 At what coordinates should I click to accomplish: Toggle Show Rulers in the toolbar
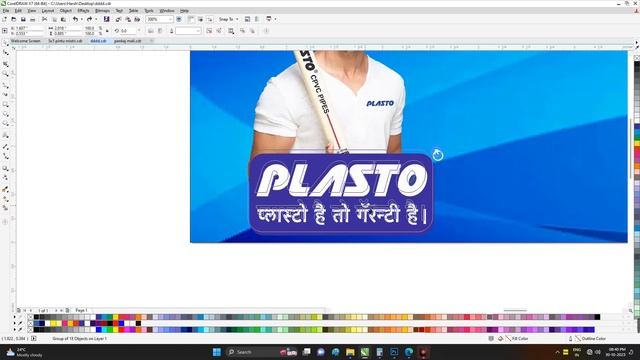[x=191, y=19]
